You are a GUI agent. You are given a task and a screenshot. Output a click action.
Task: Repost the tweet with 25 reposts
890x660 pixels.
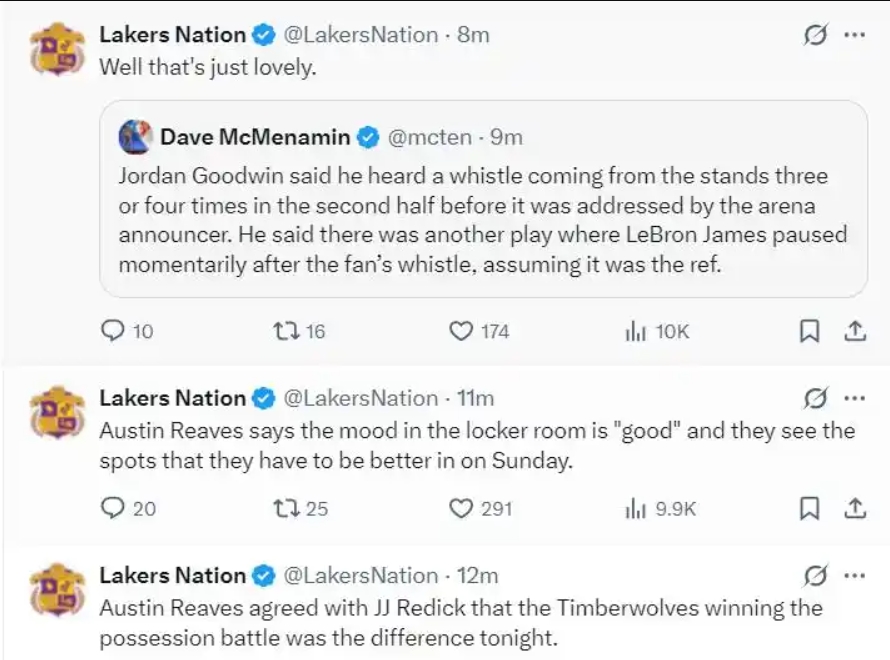284,508
